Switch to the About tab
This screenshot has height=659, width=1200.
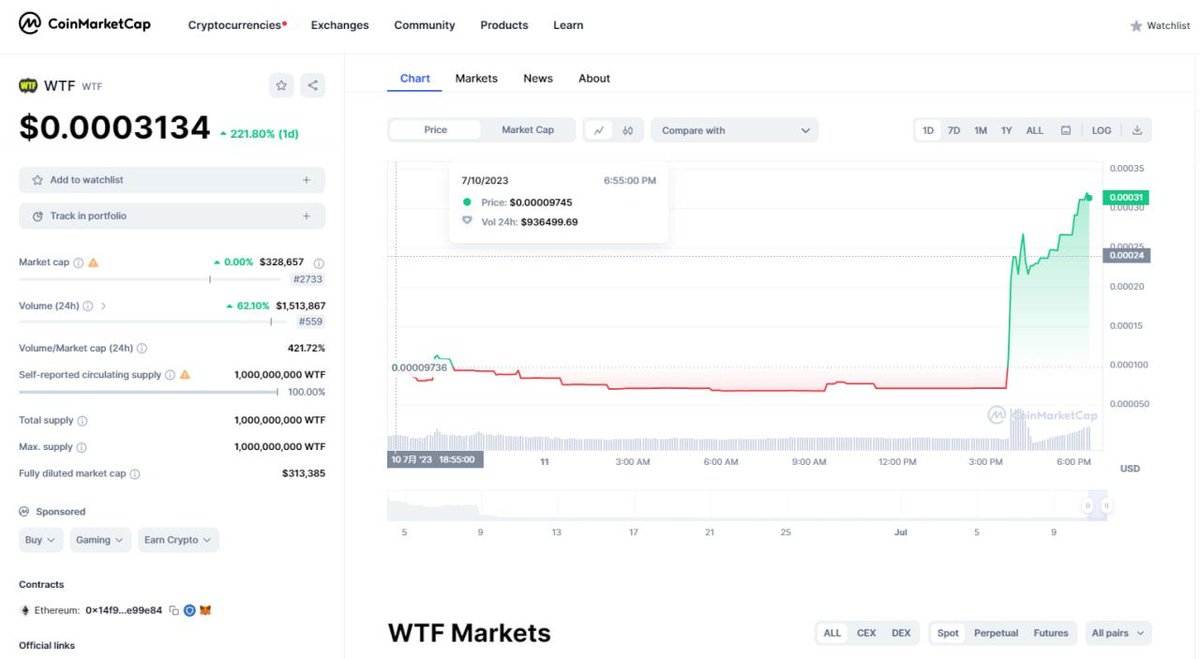[x=594, y=78]
